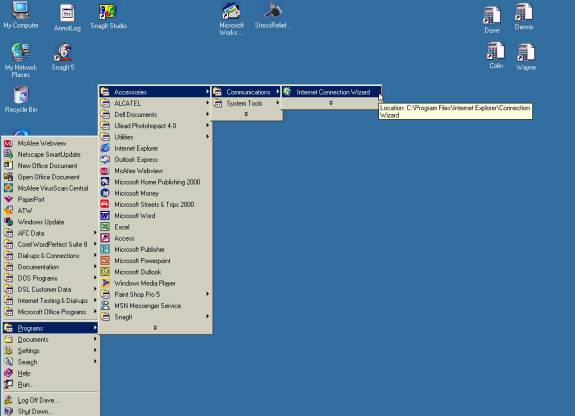Image resolution: width=575 pixels, height=416 pixels.
Task: Click the Outlook Express icon in Programs menu
Action: [x=105, y=160]
